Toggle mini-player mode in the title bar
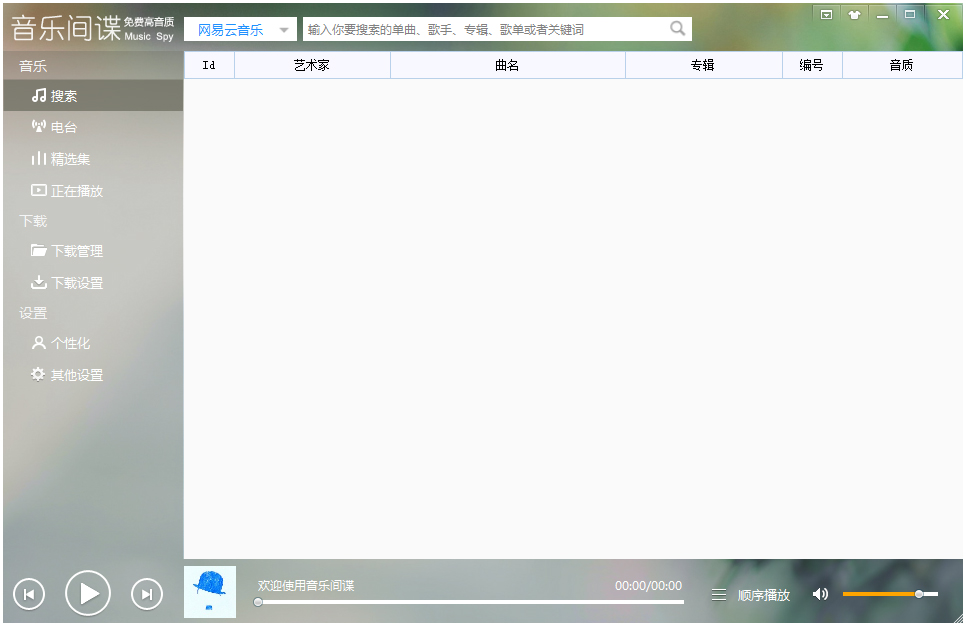 827,15
